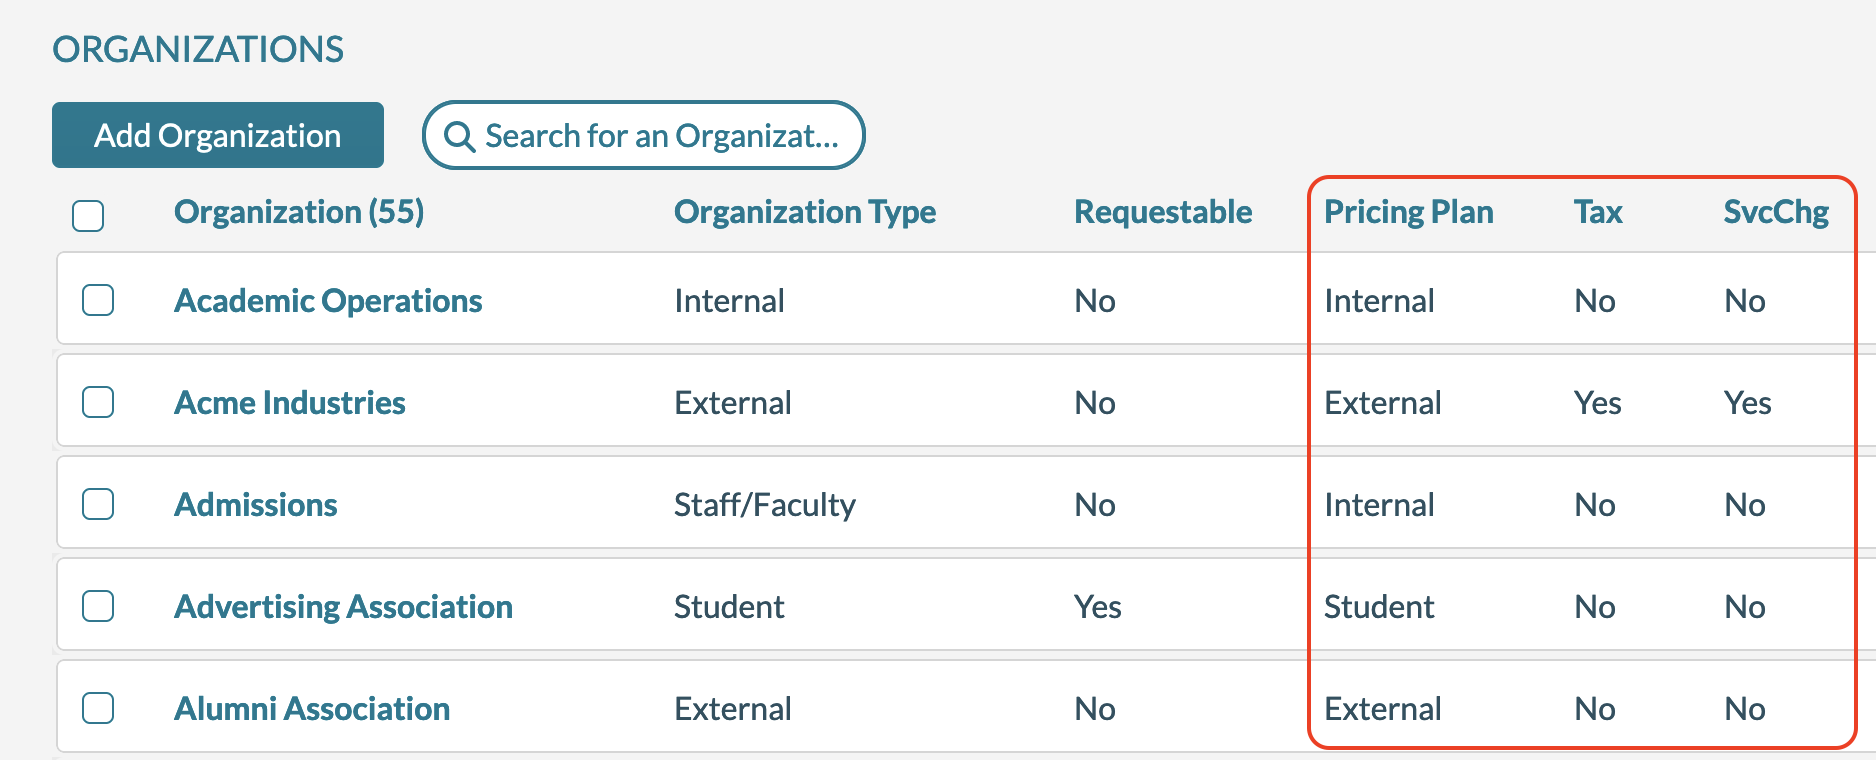Check the Academic Operations row checkbox

click(98, 300)
